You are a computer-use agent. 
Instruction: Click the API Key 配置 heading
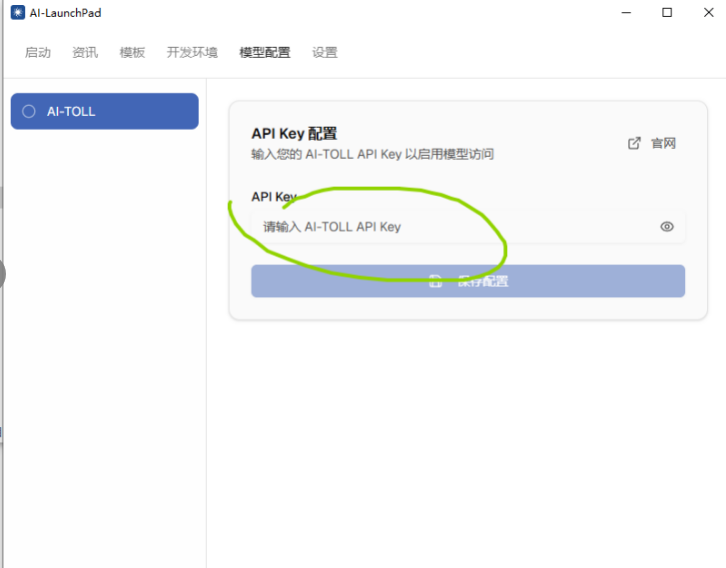(x=294, y=133)
